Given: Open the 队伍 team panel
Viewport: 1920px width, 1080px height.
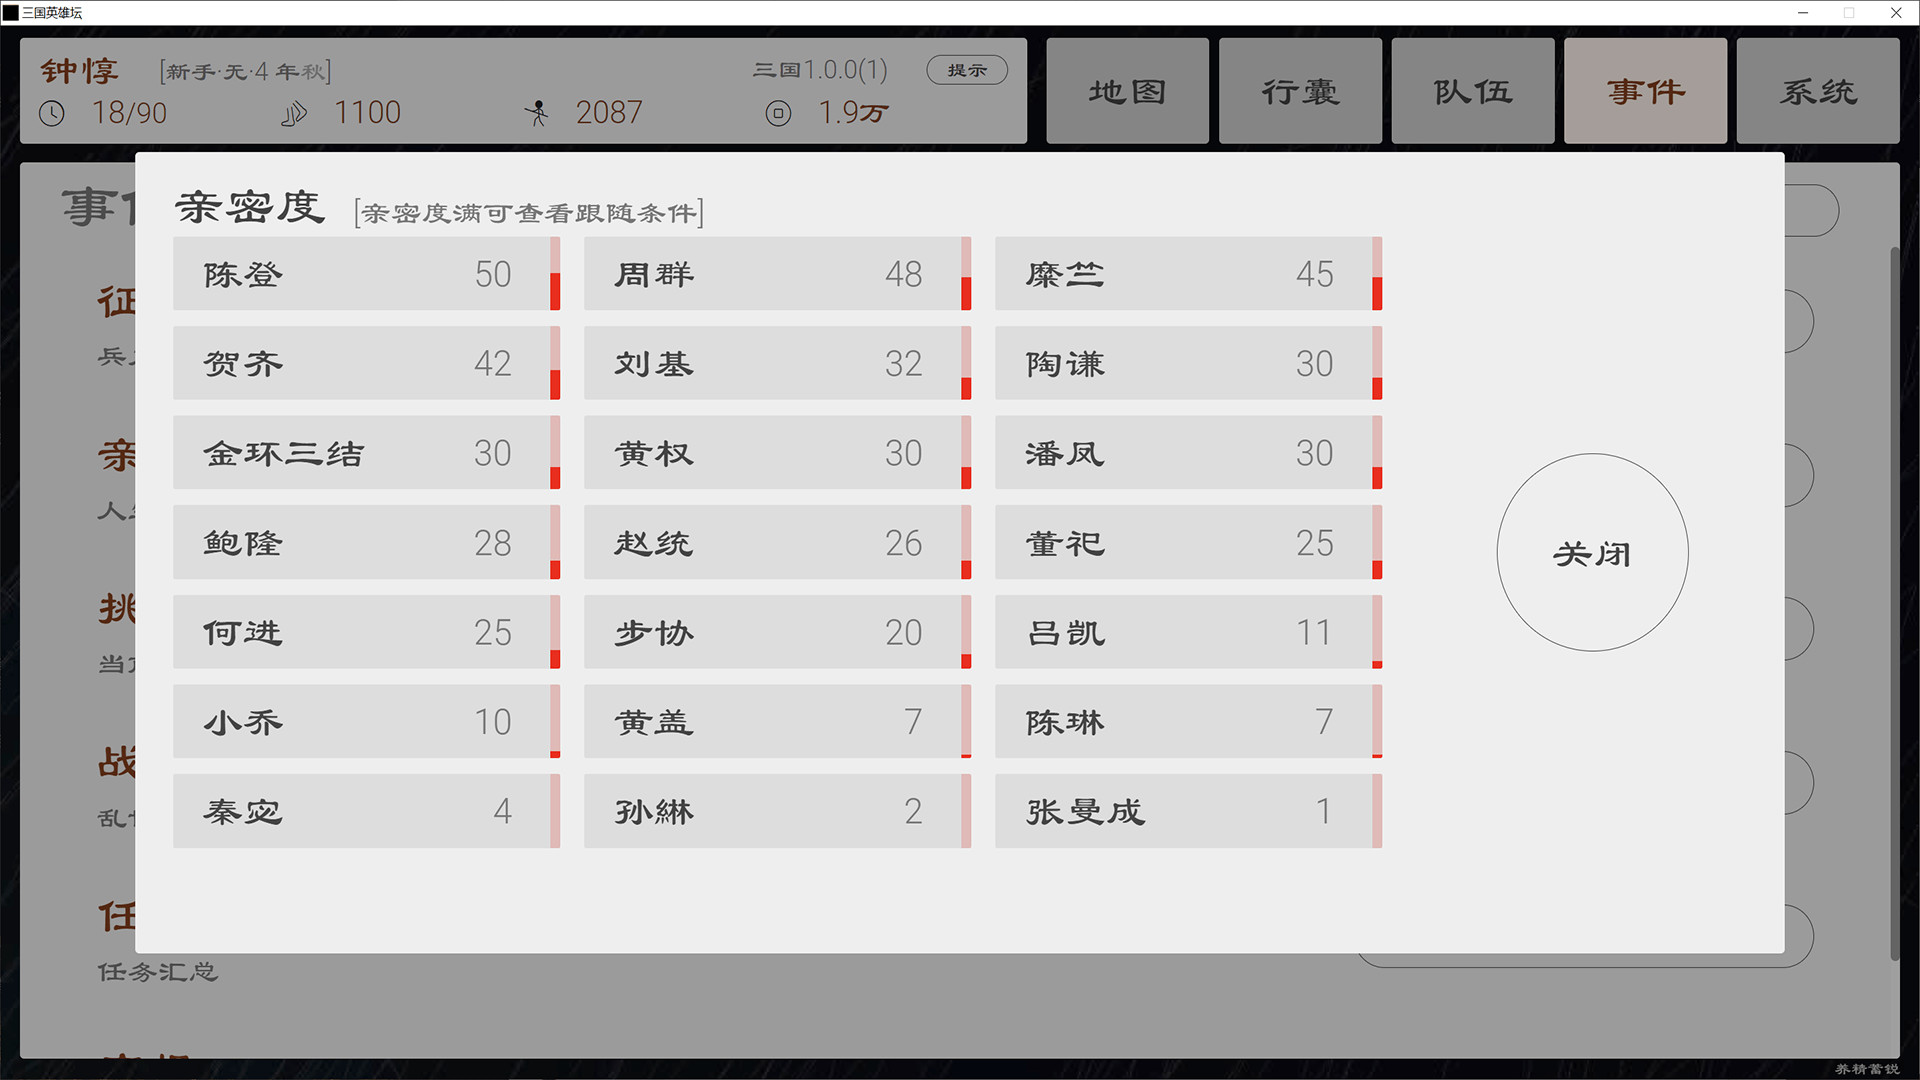Looking at the screenshot, I should point(1472,90).
